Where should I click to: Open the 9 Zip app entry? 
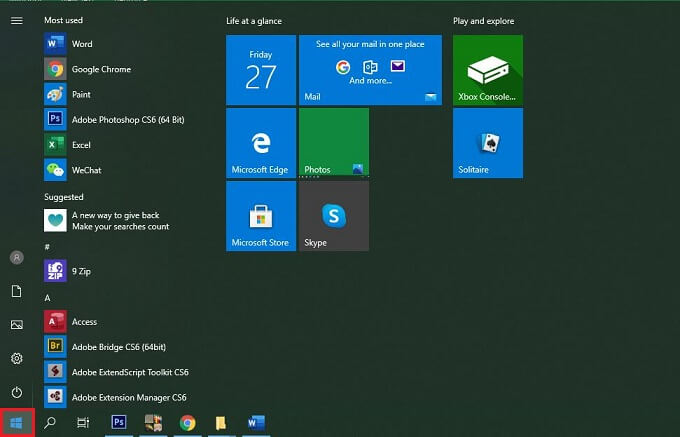(117, 271)
